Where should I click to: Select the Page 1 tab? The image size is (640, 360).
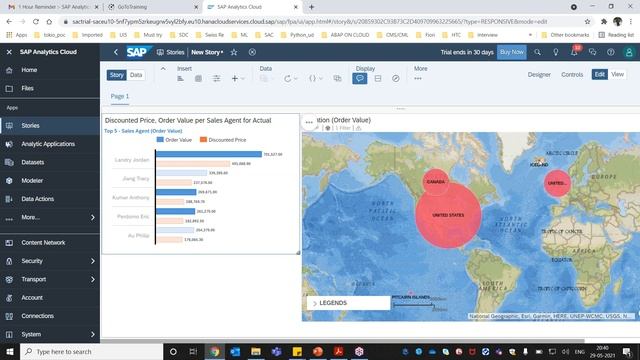click(120, 96)
